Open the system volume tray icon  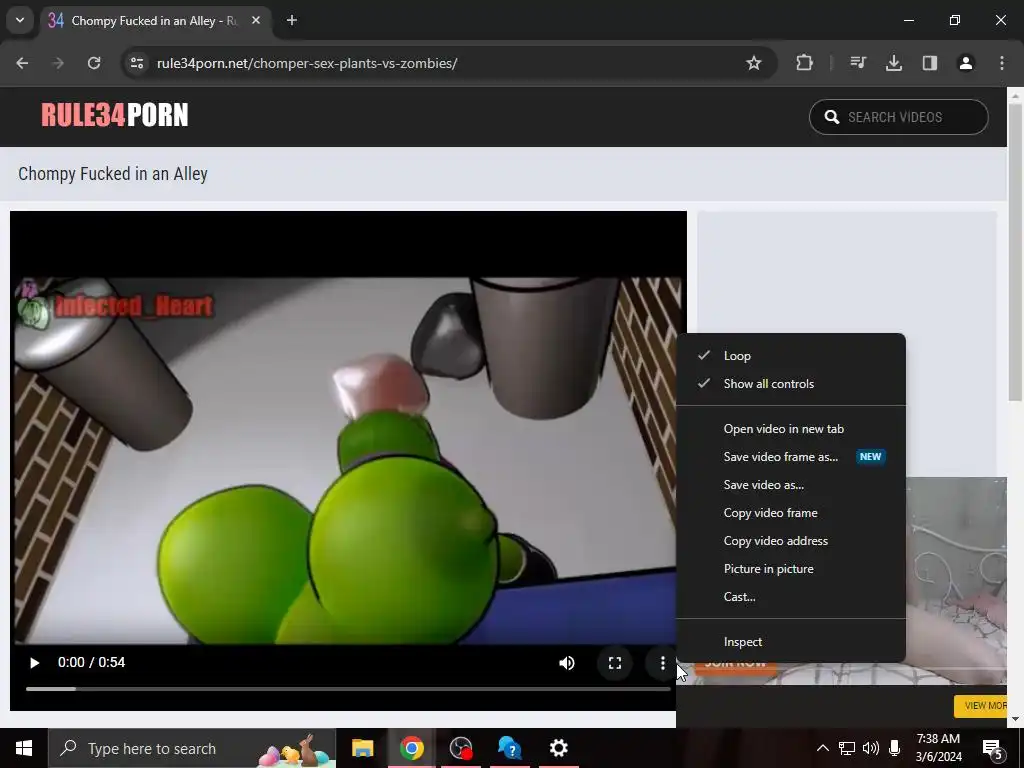point(871,748)
